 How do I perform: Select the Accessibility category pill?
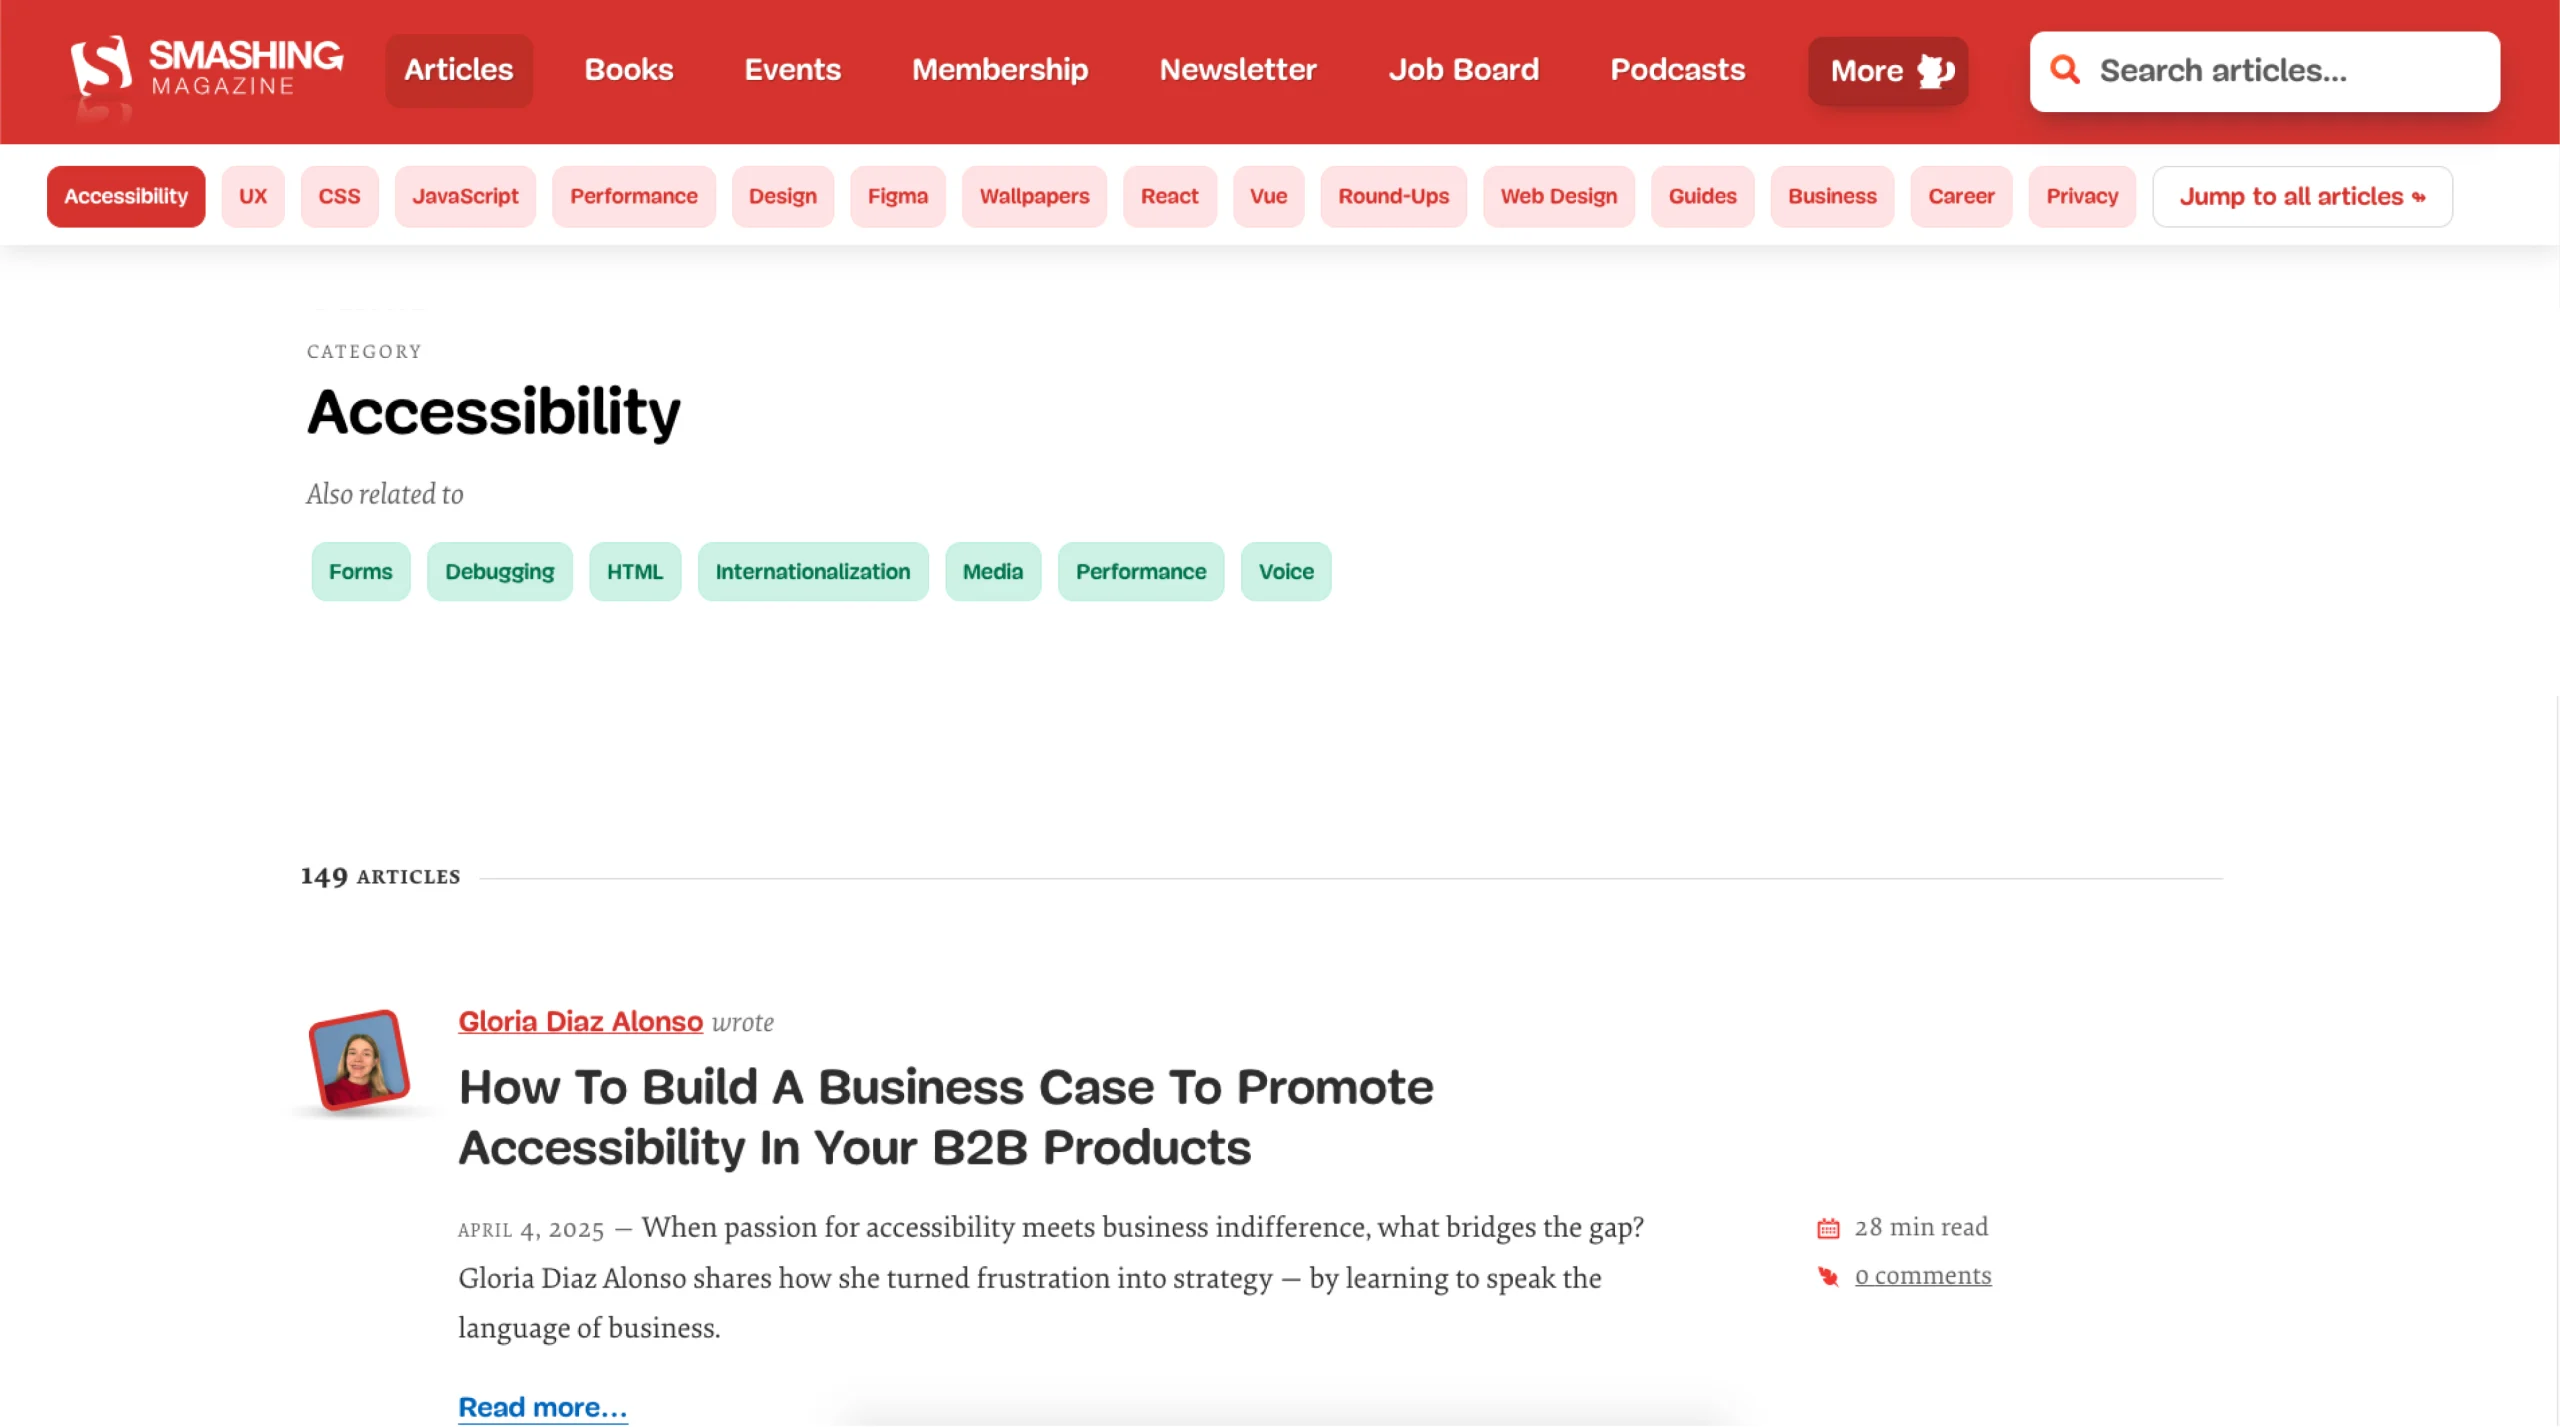[x=126, y=196]
